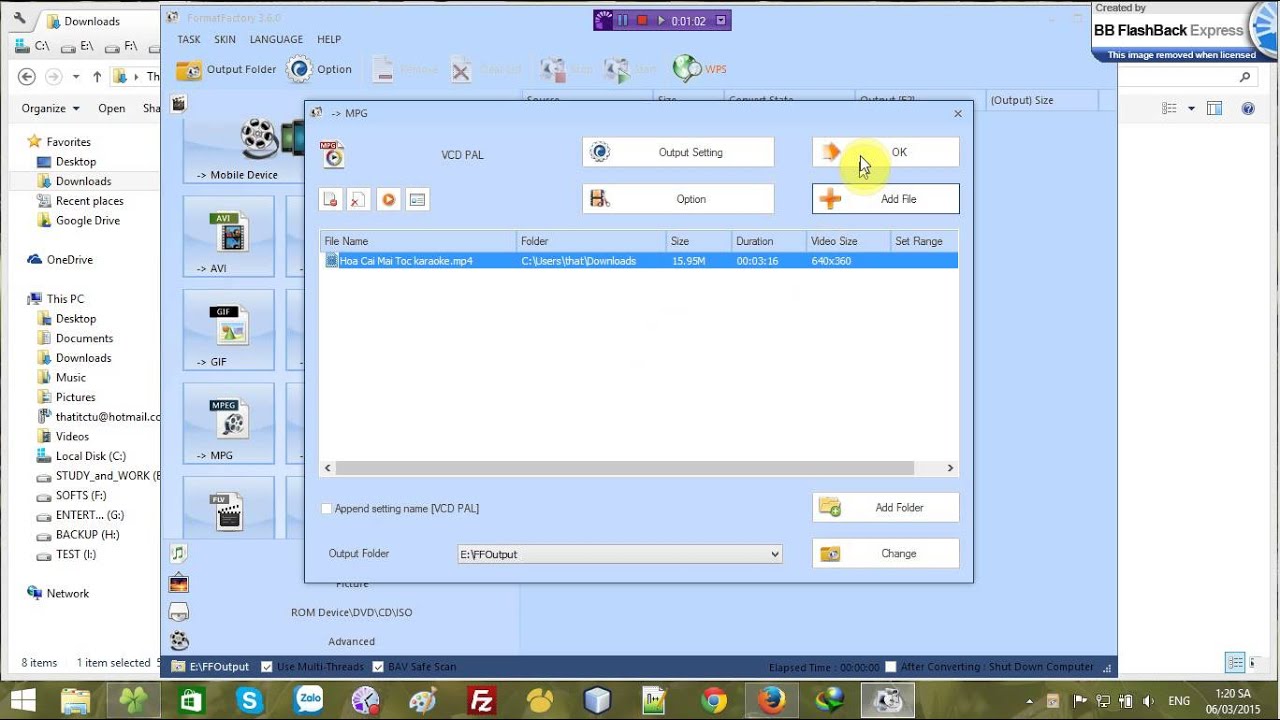The image size is (1280, 720).
Task: Open Firefox from the taskbar
Action: click(771, 699)
